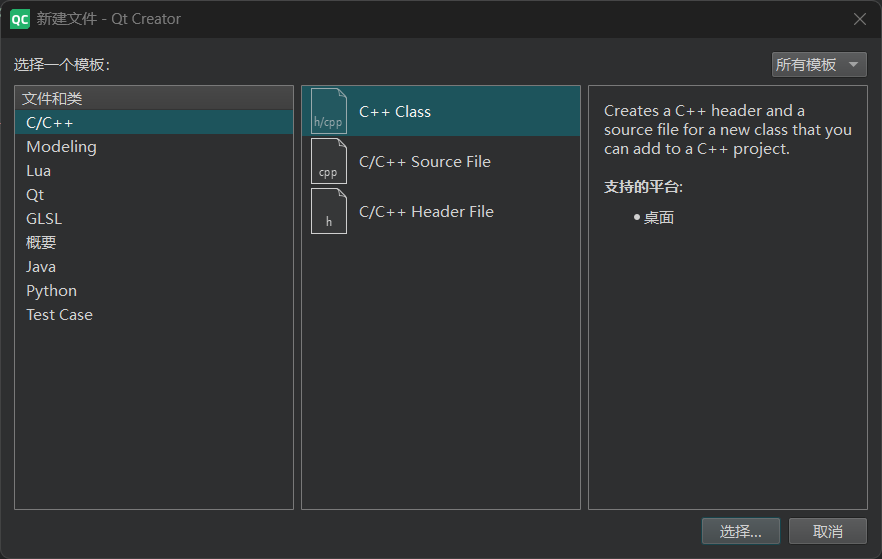This screenshot has width=882, height=559.
Task: Select the Test Case category
Action: [x=154, y=315]
